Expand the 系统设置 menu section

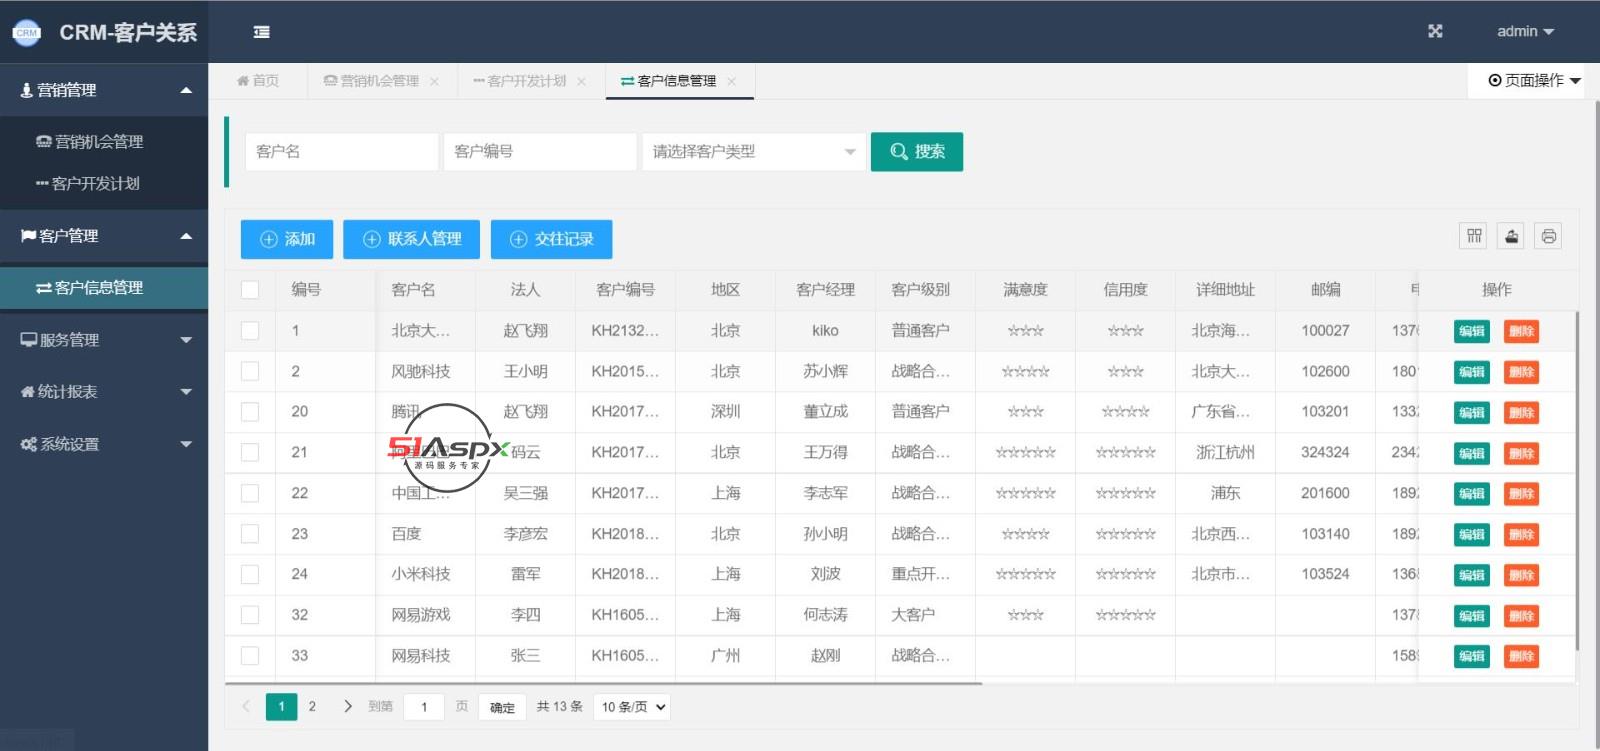pyautogui.click(x=104, y=444)
